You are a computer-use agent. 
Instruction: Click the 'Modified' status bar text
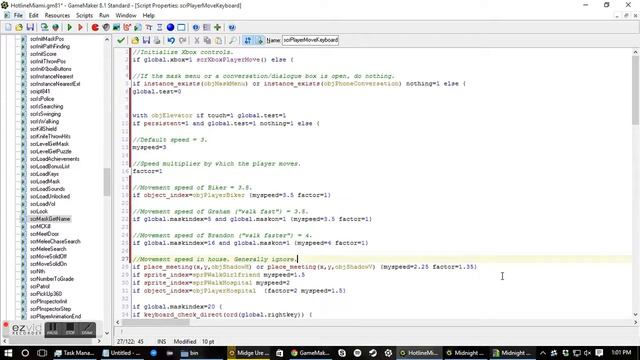point(185,342)
